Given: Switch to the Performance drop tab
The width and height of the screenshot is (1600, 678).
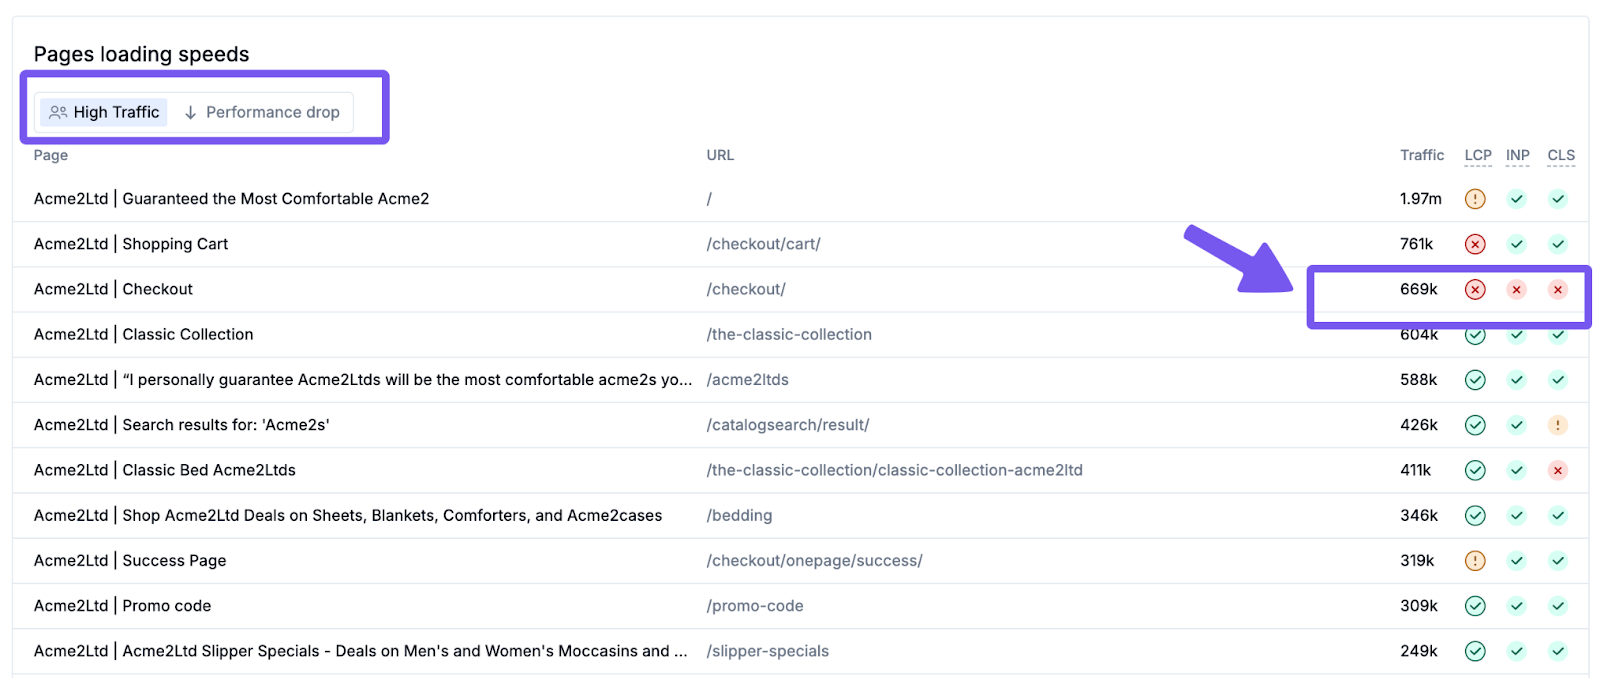Looking at the screenshot, I should click(x=262, y=112).
